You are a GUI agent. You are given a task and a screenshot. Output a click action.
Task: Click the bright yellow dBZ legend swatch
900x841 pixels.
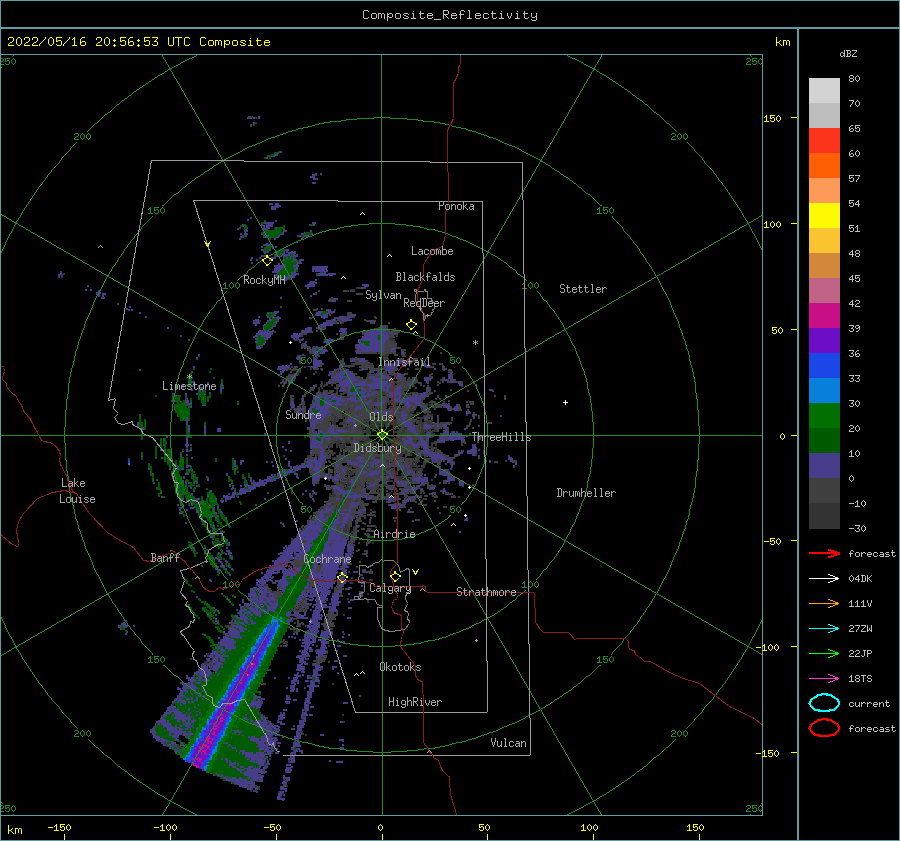pyautogui.click(x=824, y=215)
